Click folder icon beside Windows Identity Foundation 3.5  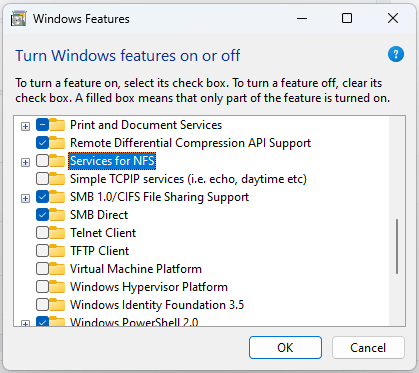pos(57,305)
